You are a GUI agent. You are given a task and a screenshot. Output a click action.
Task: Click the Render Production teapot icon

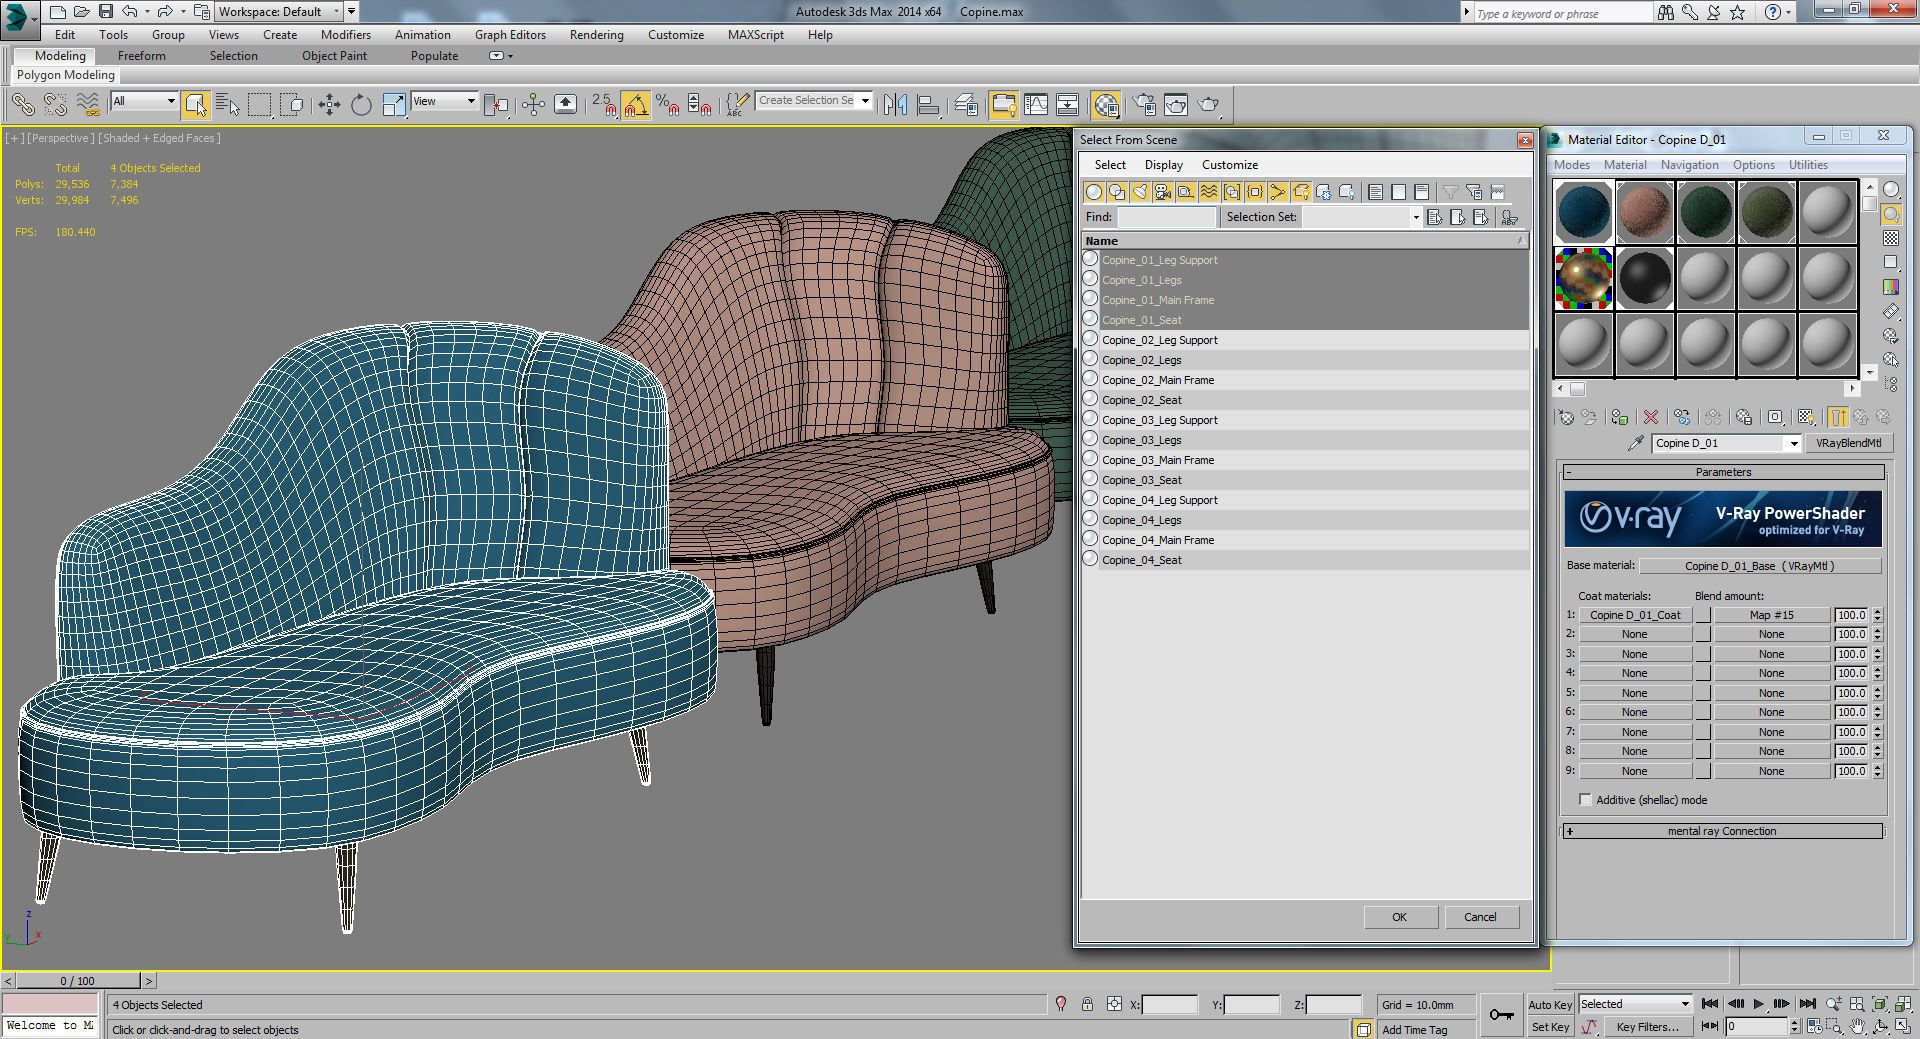[1209, 104]
